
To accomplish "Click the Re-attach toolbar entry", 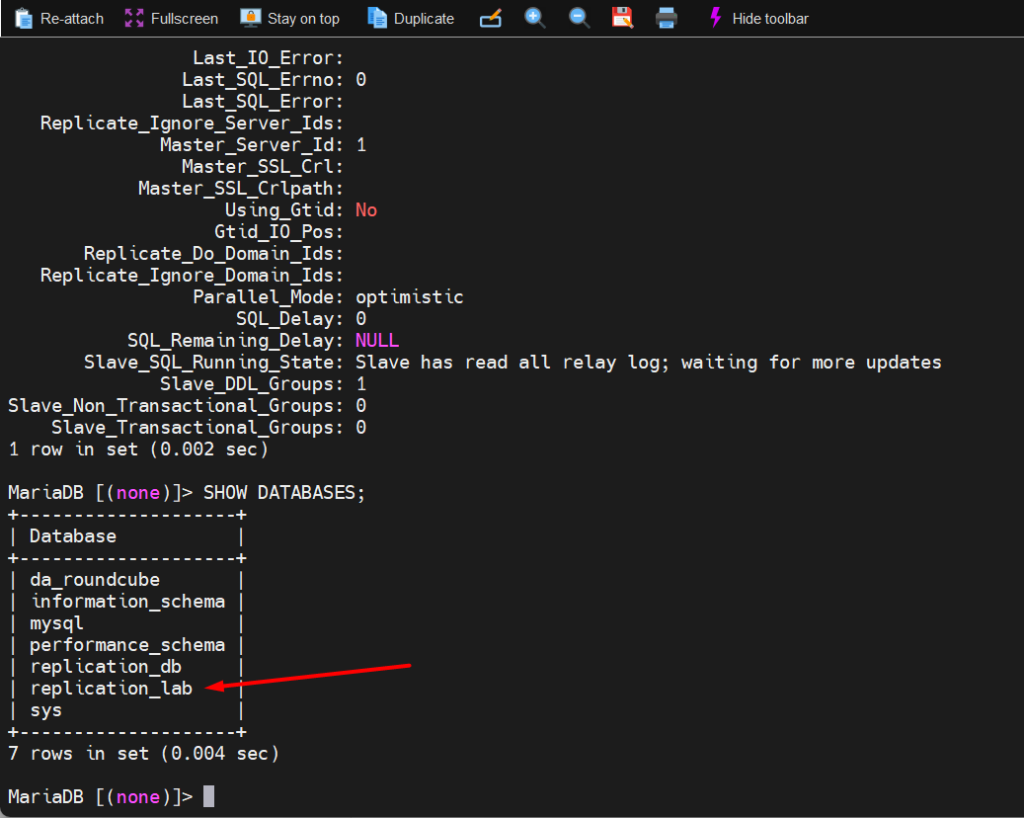I will click(70, 17).
